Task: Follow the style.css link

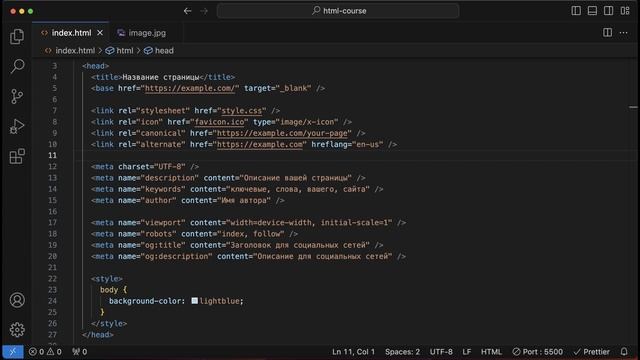Action: [x=242, y=111]
